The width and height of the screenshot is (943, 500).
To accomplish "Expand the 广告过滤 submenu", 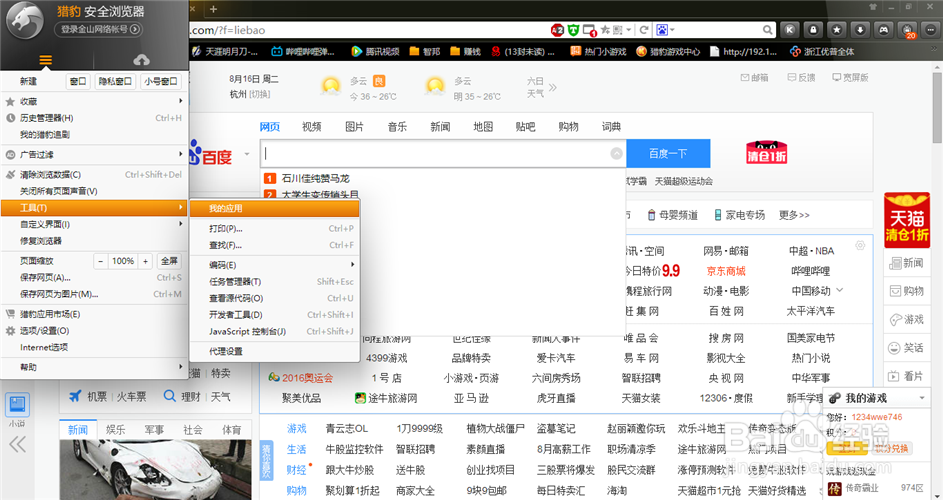I will tap(94, 155).
